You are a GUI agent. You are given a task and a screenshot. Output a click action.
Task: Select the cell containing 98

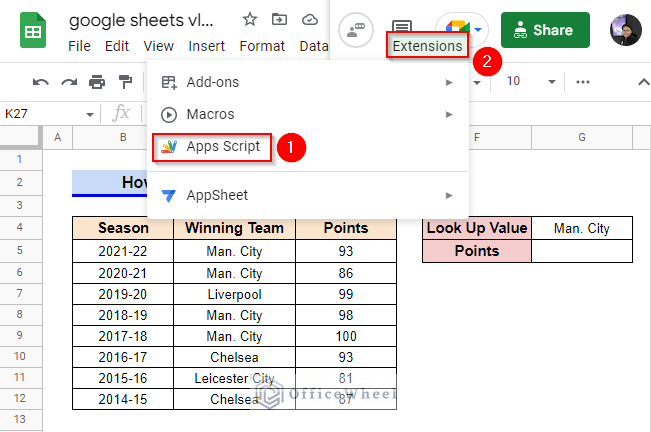346,315
